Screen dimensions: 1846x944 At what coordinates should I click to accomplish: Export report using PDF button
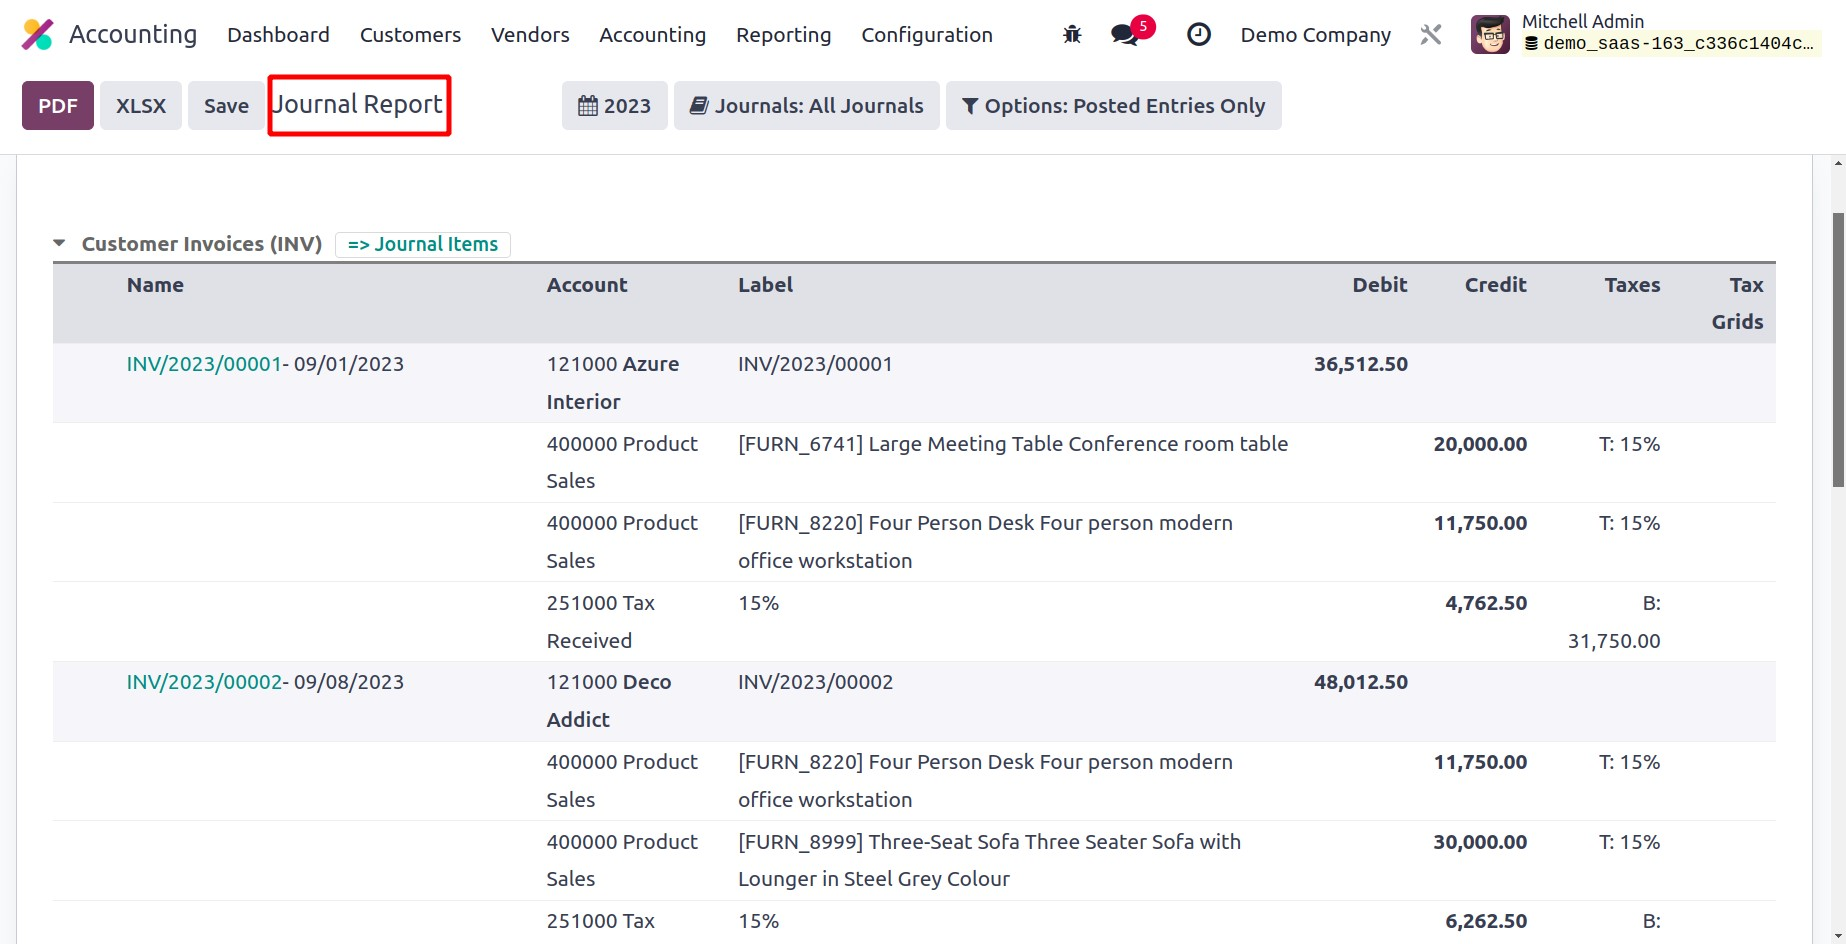coord(58,106)
